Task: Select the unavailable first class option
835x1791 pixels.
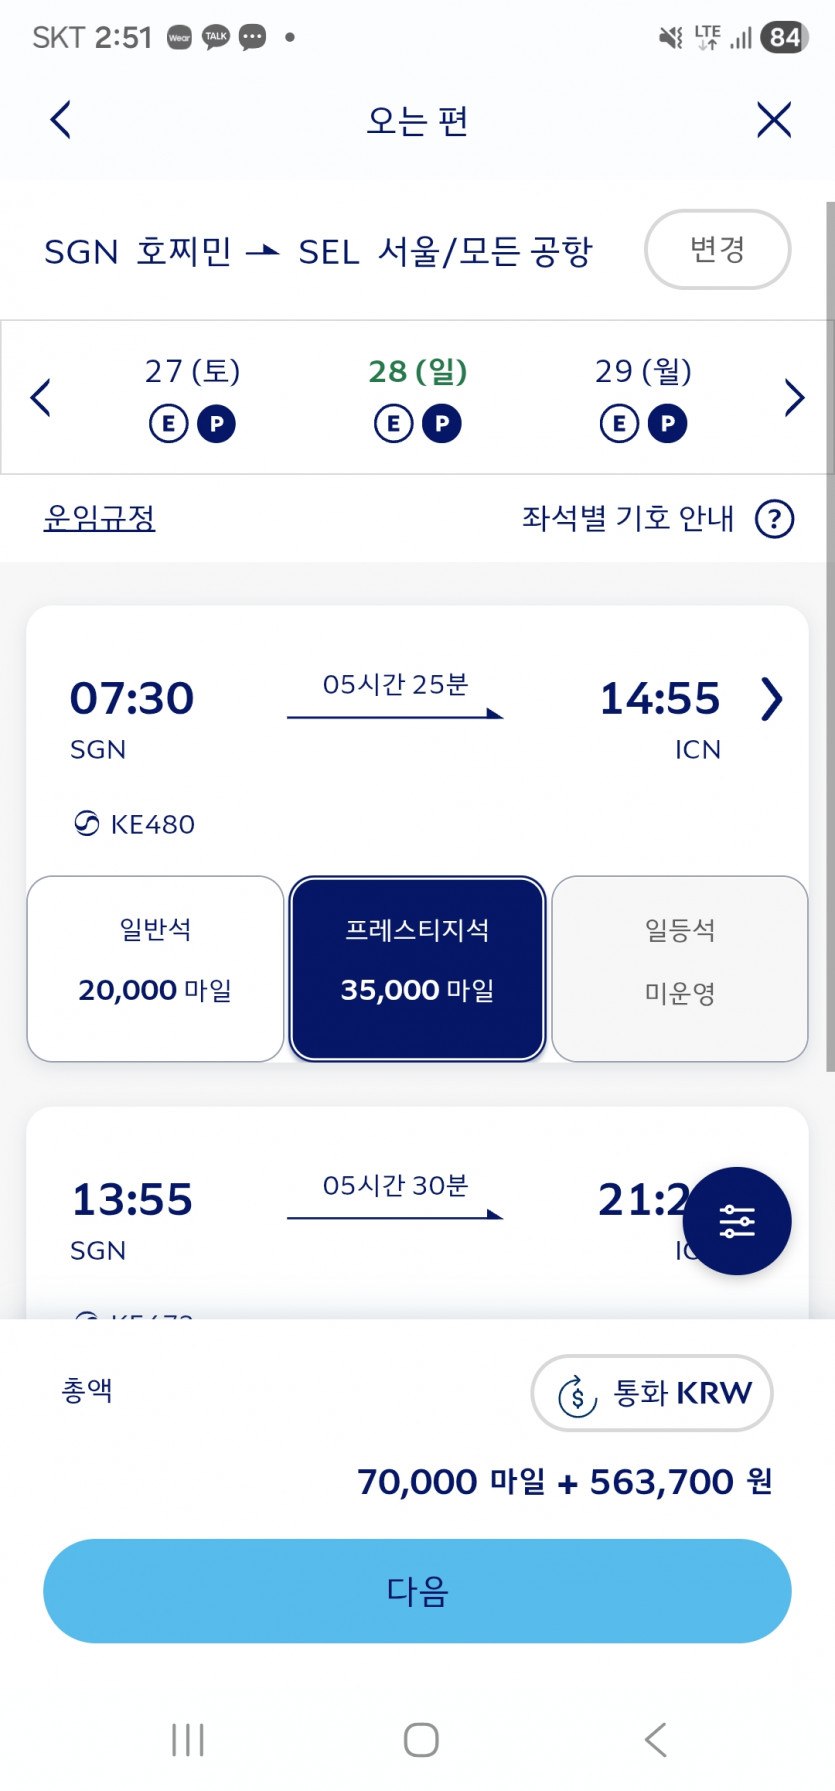Action: click(680, 968)
